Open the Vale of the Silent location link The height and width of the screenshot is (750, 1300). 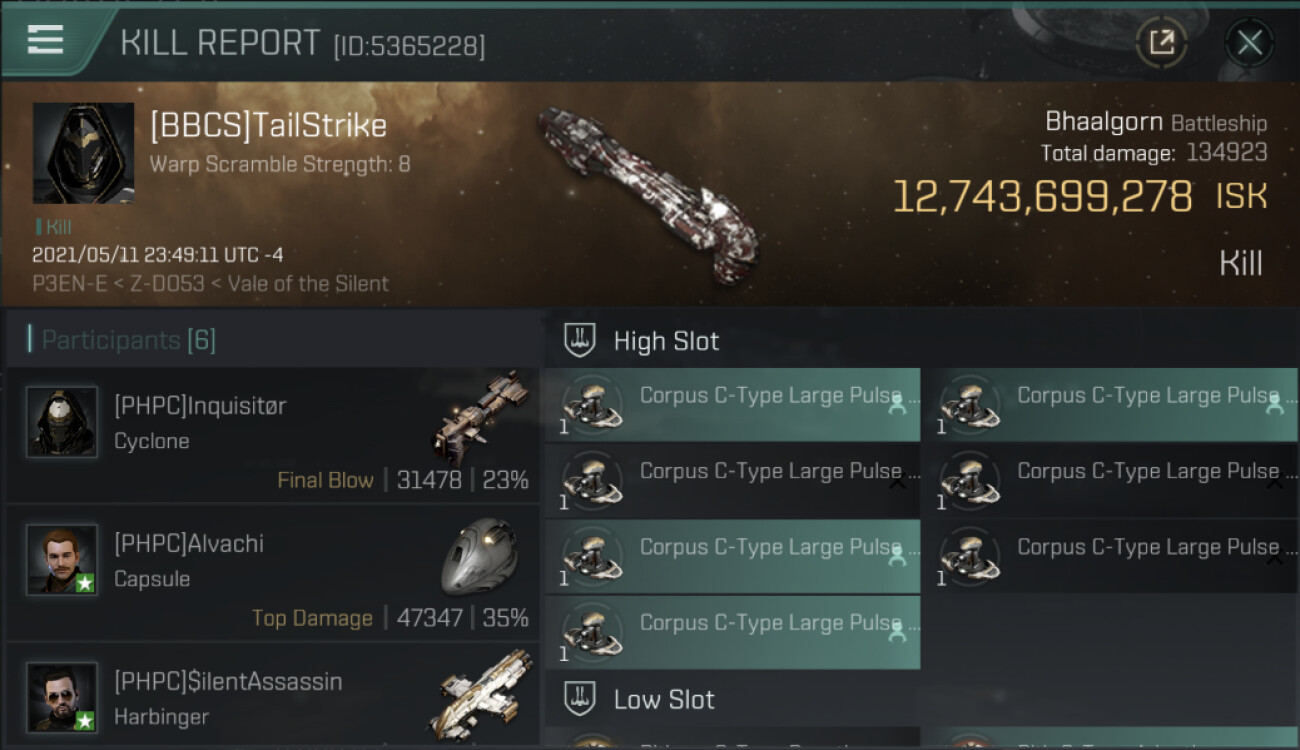[x=308, y=283]
